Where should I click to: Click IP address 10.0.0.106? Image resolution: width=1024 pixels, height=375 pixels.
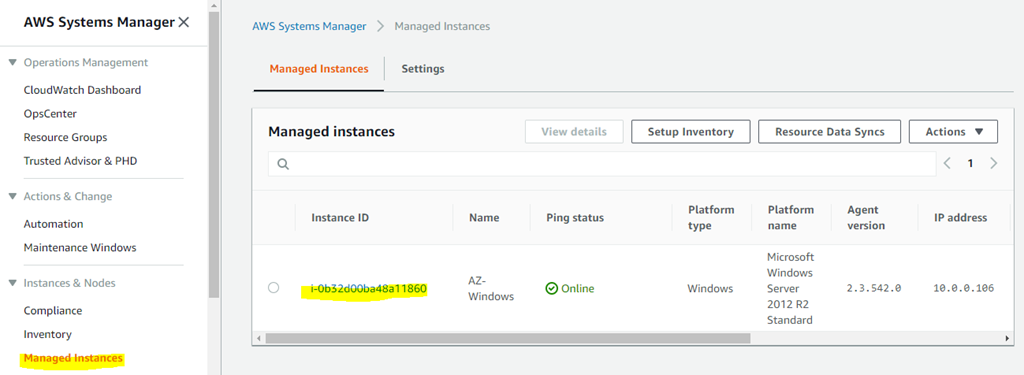(x=964, y=288)
